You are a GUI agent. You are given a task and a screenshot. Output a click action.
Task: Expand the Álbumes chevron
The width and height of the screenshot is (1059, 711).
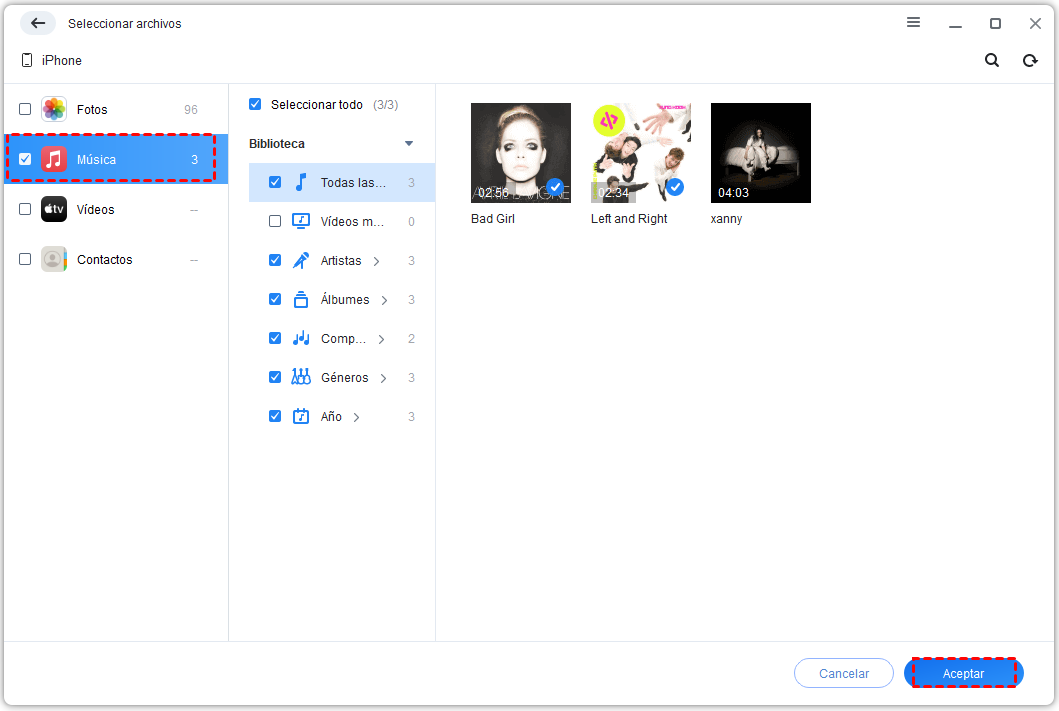[x=384, y=300]
